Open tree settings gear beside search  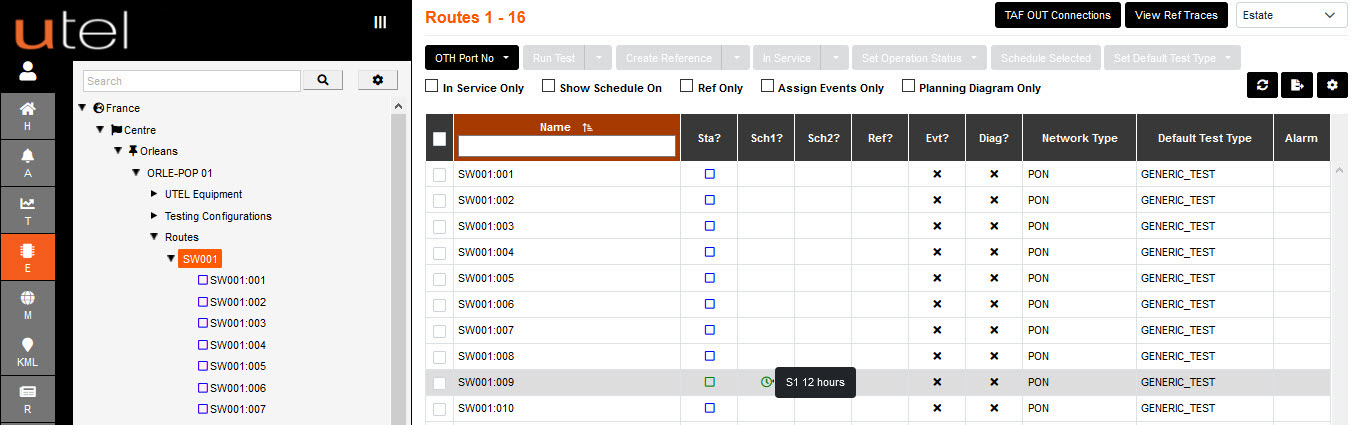[377, 80]
